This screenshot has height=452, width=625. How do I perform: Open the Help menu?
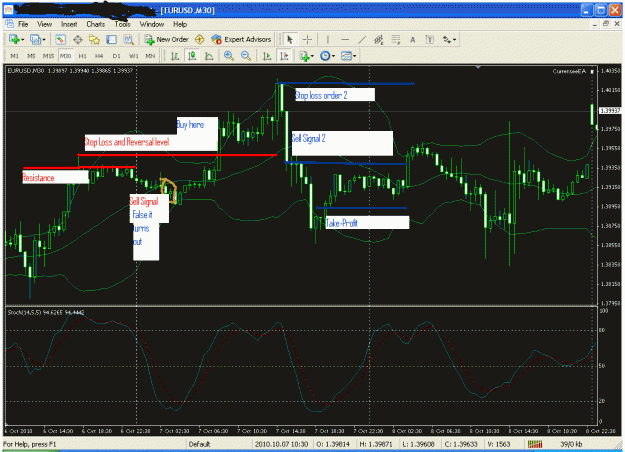[x=180, y=24]
